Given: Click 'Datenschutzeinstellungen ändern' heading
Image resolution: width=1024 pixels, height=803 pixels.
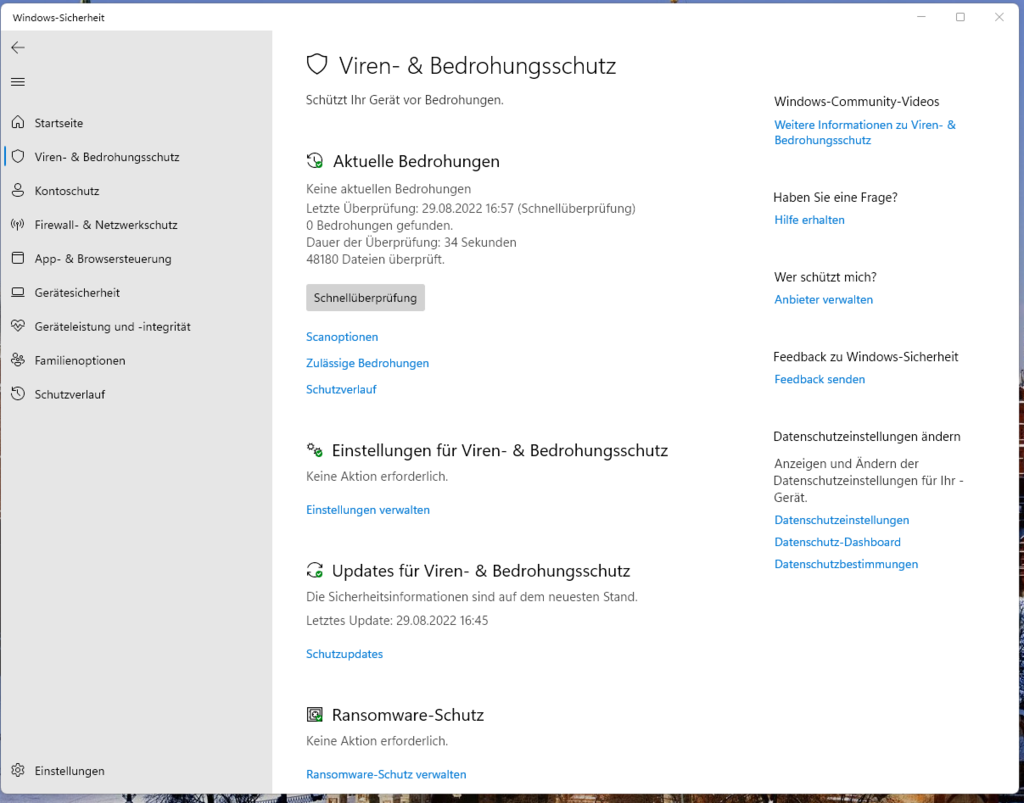Looking at the screenshot, I should tap(867, 436).
